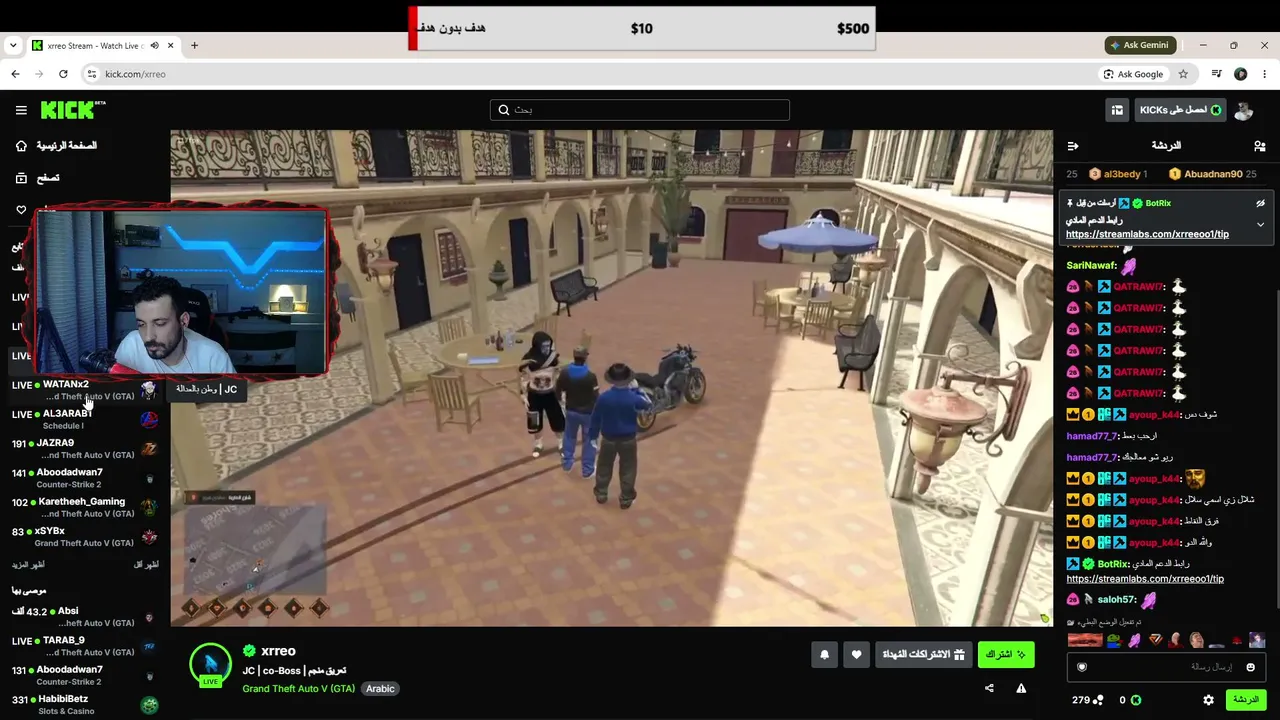1280x720 pixels.
Task: Open Absi recommended channel
Action: 85,616
